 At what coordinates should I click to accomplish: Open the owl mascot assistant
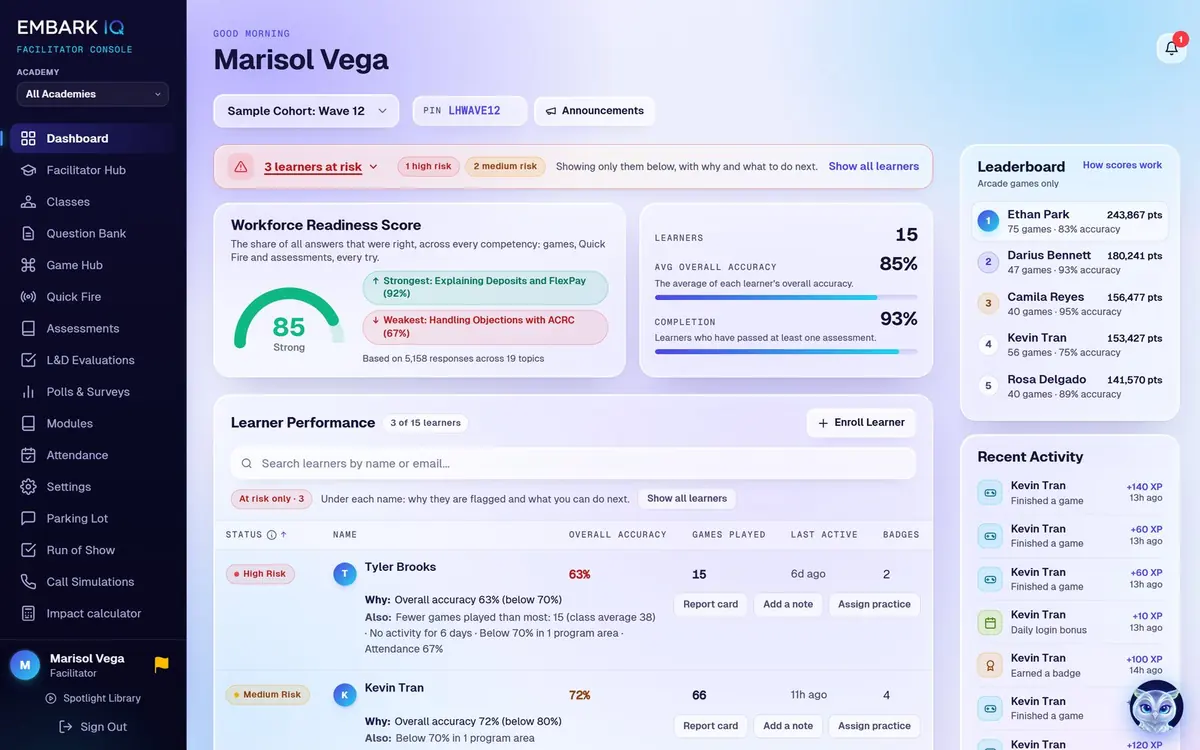tap(1156, 708)
